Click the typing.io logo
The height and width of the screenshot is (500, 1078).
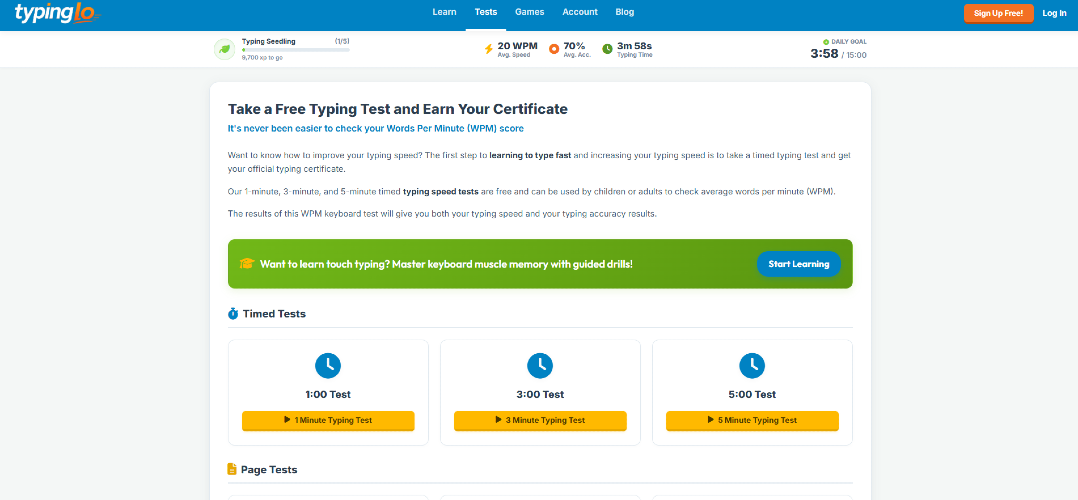click(x=58, y=12)
